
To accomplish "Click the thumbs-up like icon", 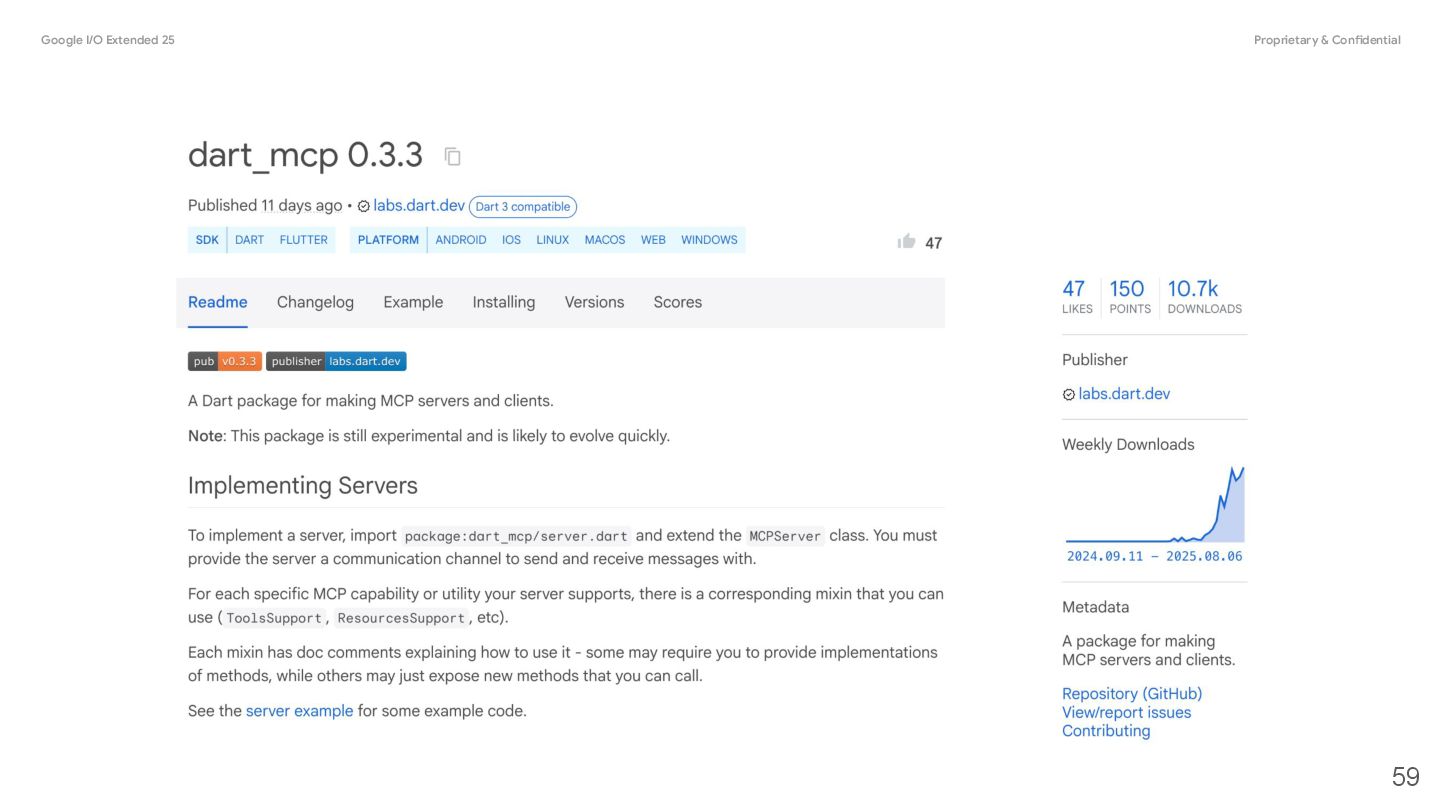I will pyautogui.click(x=907, y=241).
